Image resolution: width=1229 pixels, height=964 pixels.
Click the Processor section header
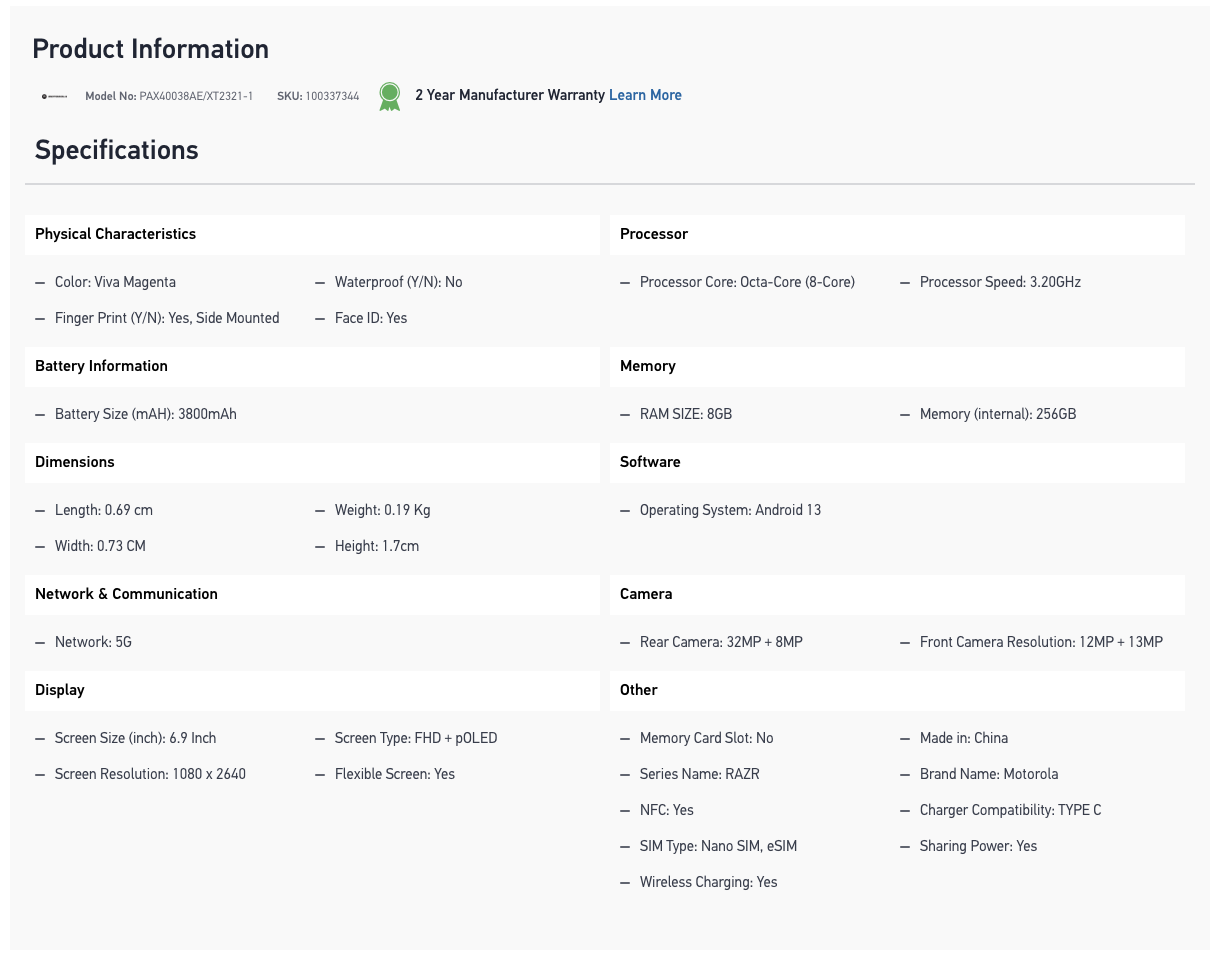(654, 234)
